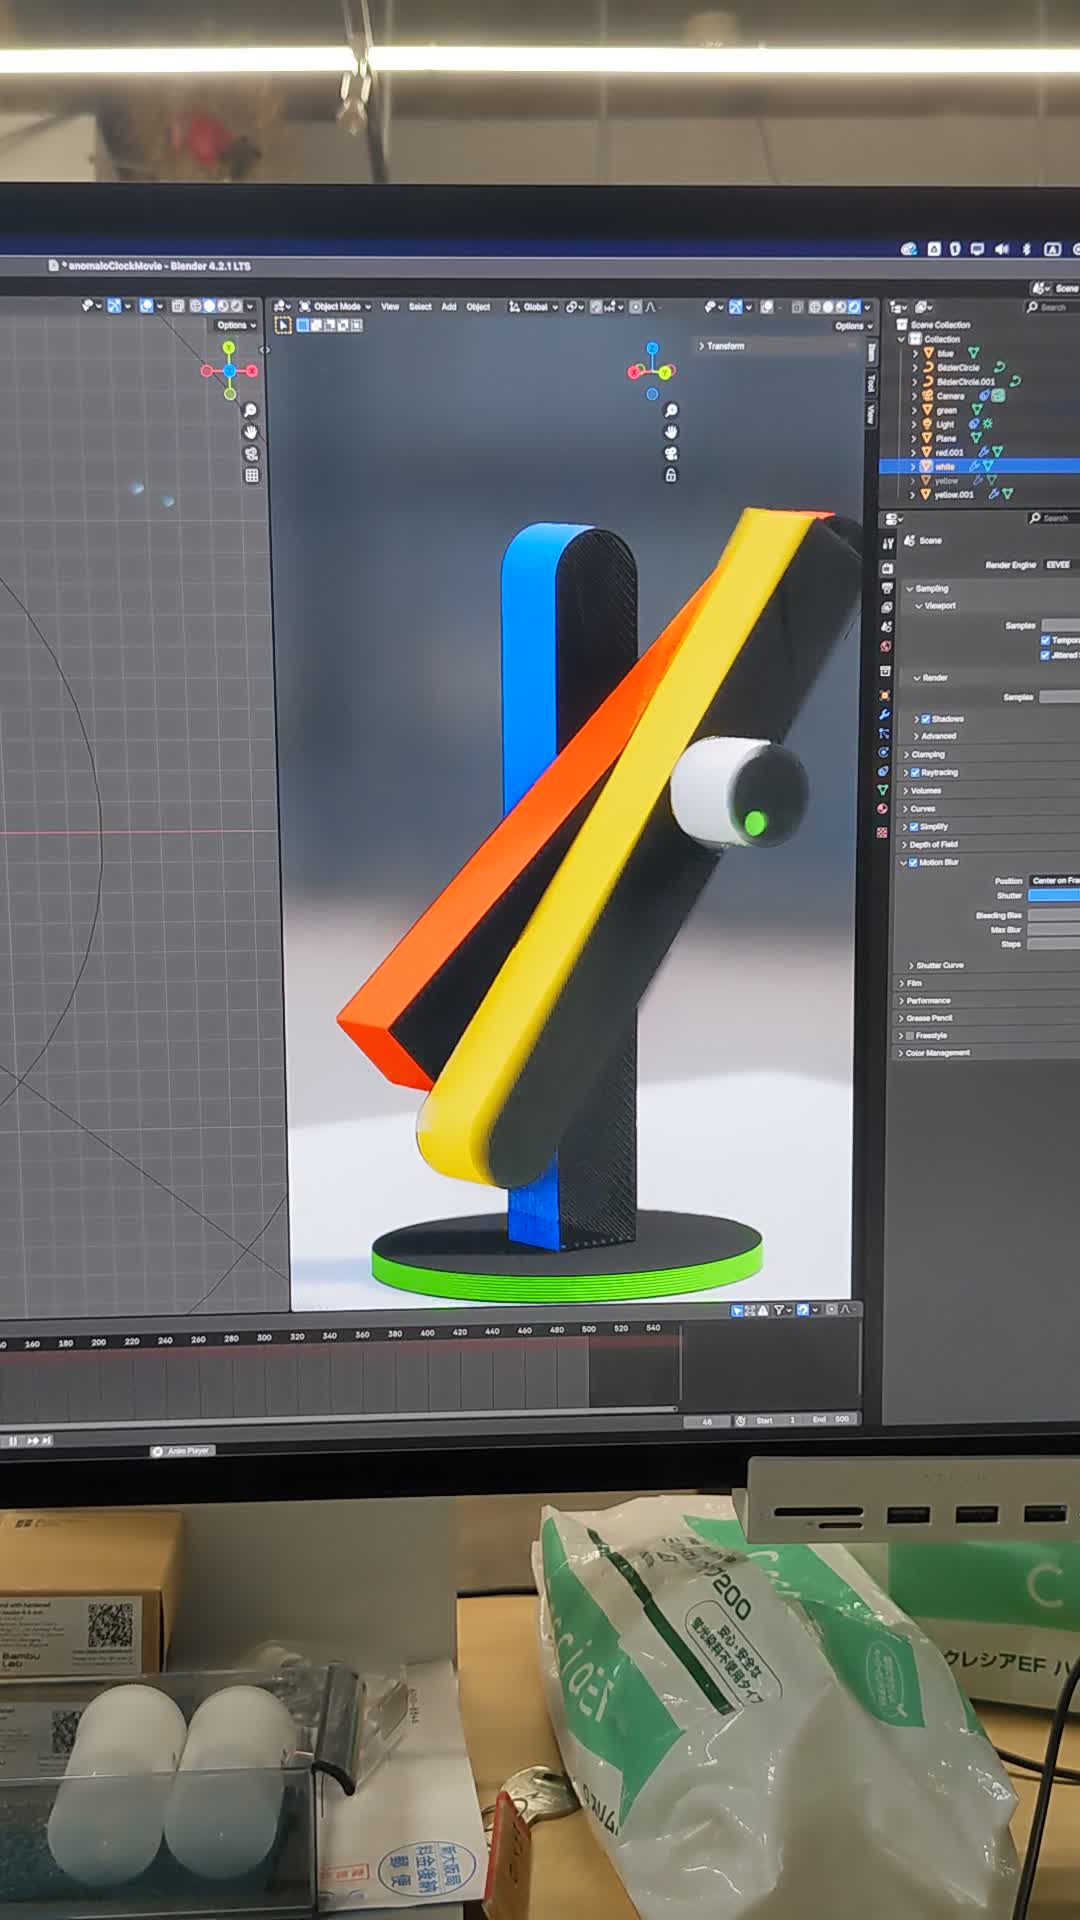Uncheck the Raytracing checkbox
This screenshot has width=1080, height=1920.
point(915,772)
